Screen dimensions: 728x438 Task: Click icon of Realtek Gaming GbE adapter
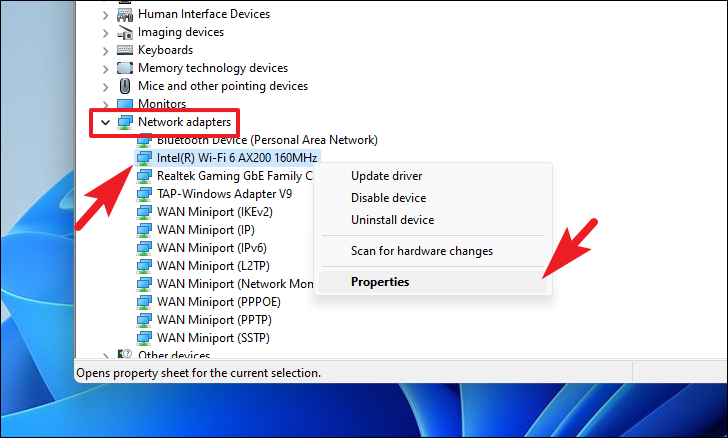pyautogui.click(x=144, y=176)
